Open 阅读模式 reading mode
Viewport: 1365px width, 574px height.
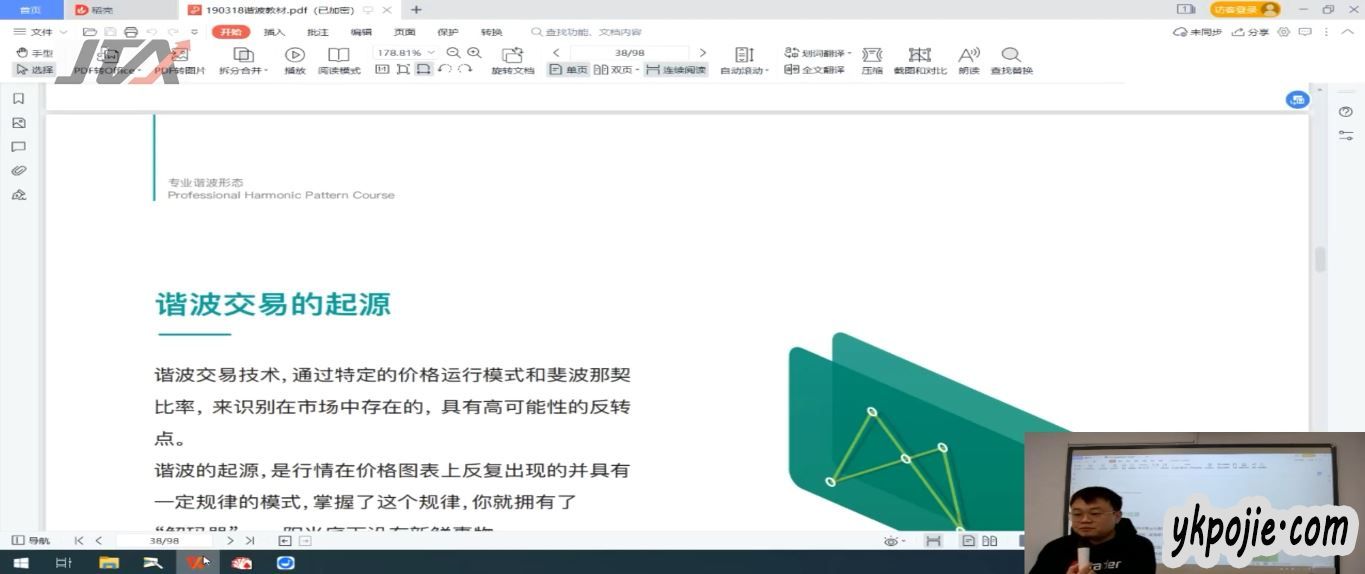click(339, 59)
